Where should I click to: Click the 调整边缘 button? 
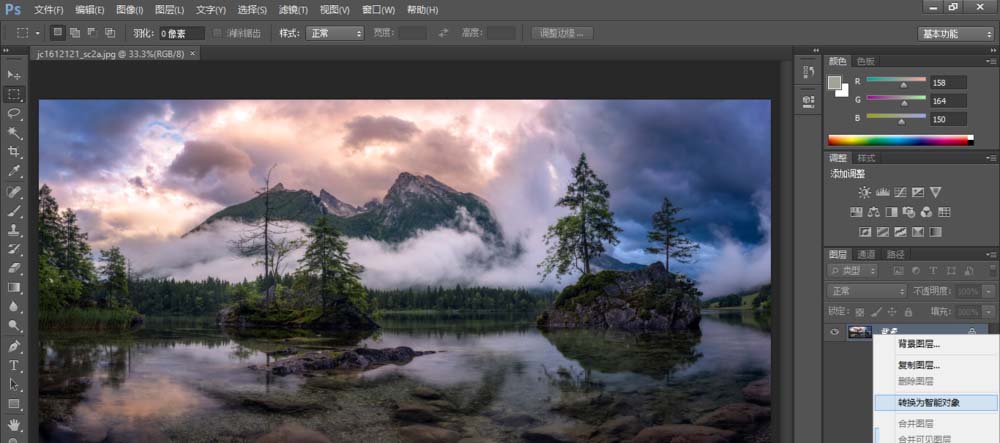coord(562,33)
